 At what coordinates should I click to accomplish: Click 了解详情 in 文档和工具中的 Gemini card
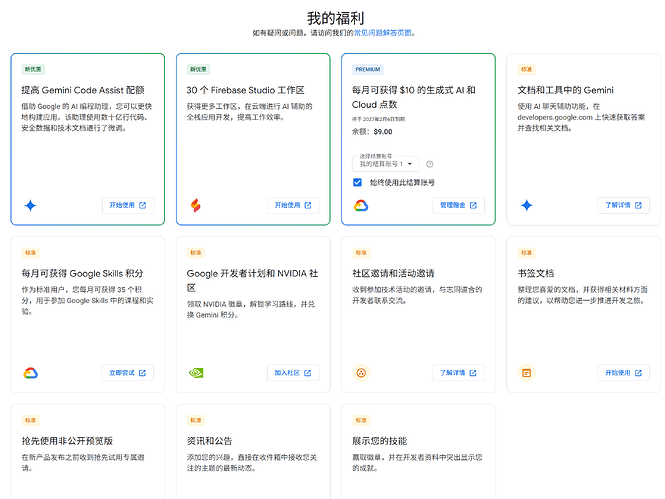(623, 205)
